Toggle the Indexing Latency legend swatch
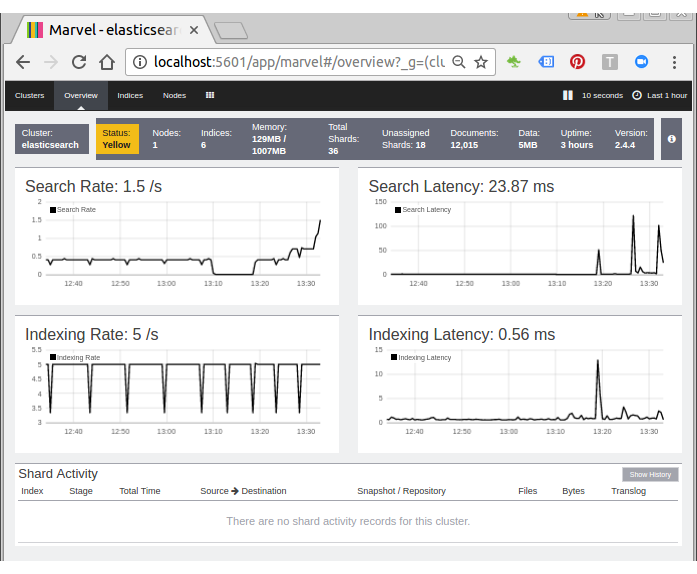This screenshot has height=574, width=697. tap(394, 357)
